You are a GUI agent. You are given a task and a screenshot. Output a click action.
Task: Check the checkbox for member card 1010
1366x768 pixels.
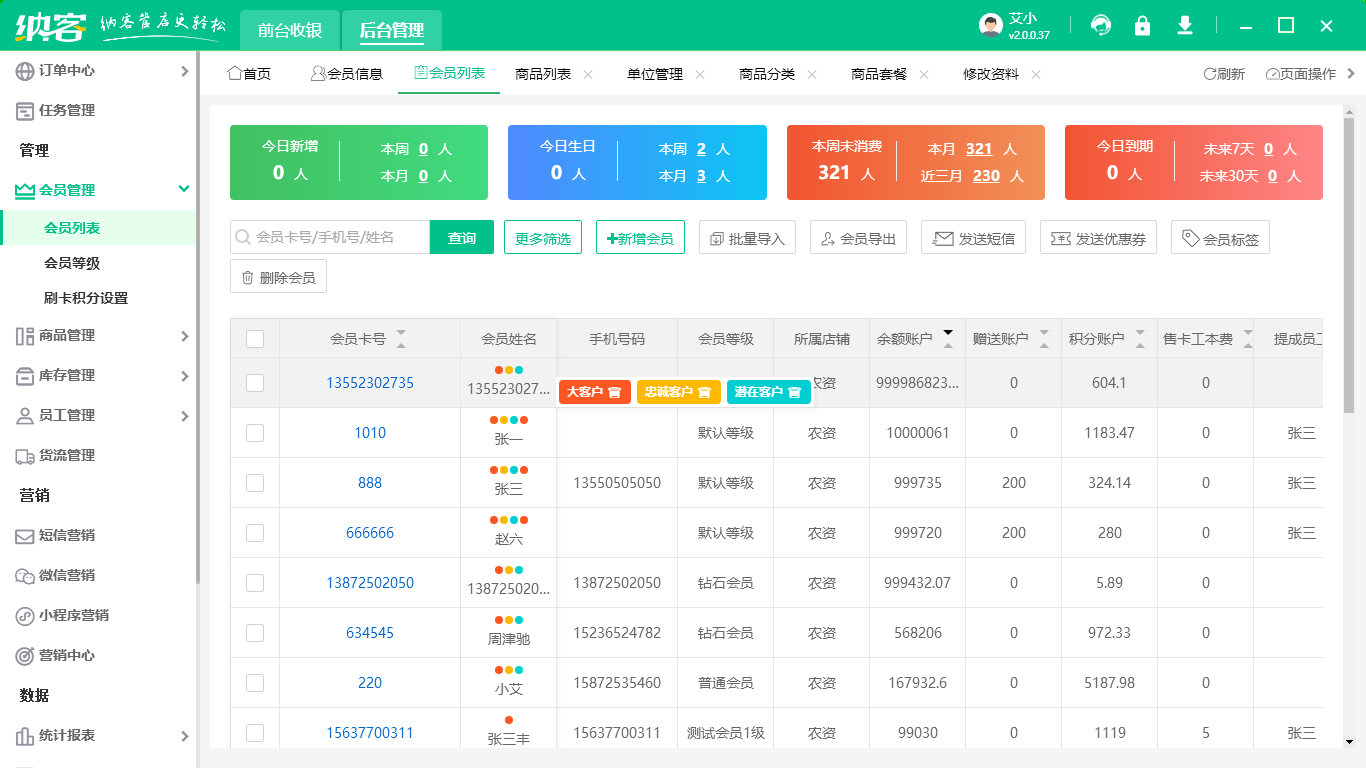255,433
